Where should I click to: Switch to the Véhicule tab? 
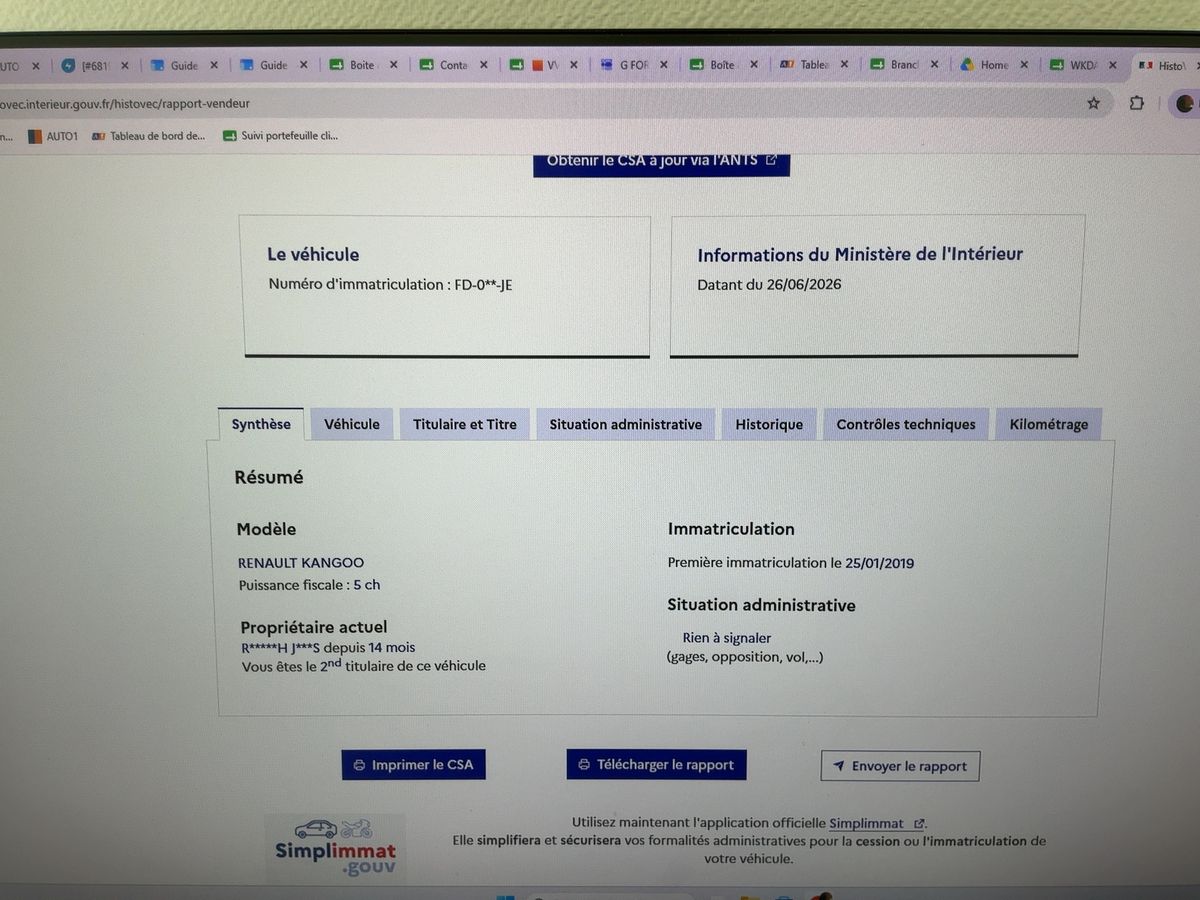352,424
